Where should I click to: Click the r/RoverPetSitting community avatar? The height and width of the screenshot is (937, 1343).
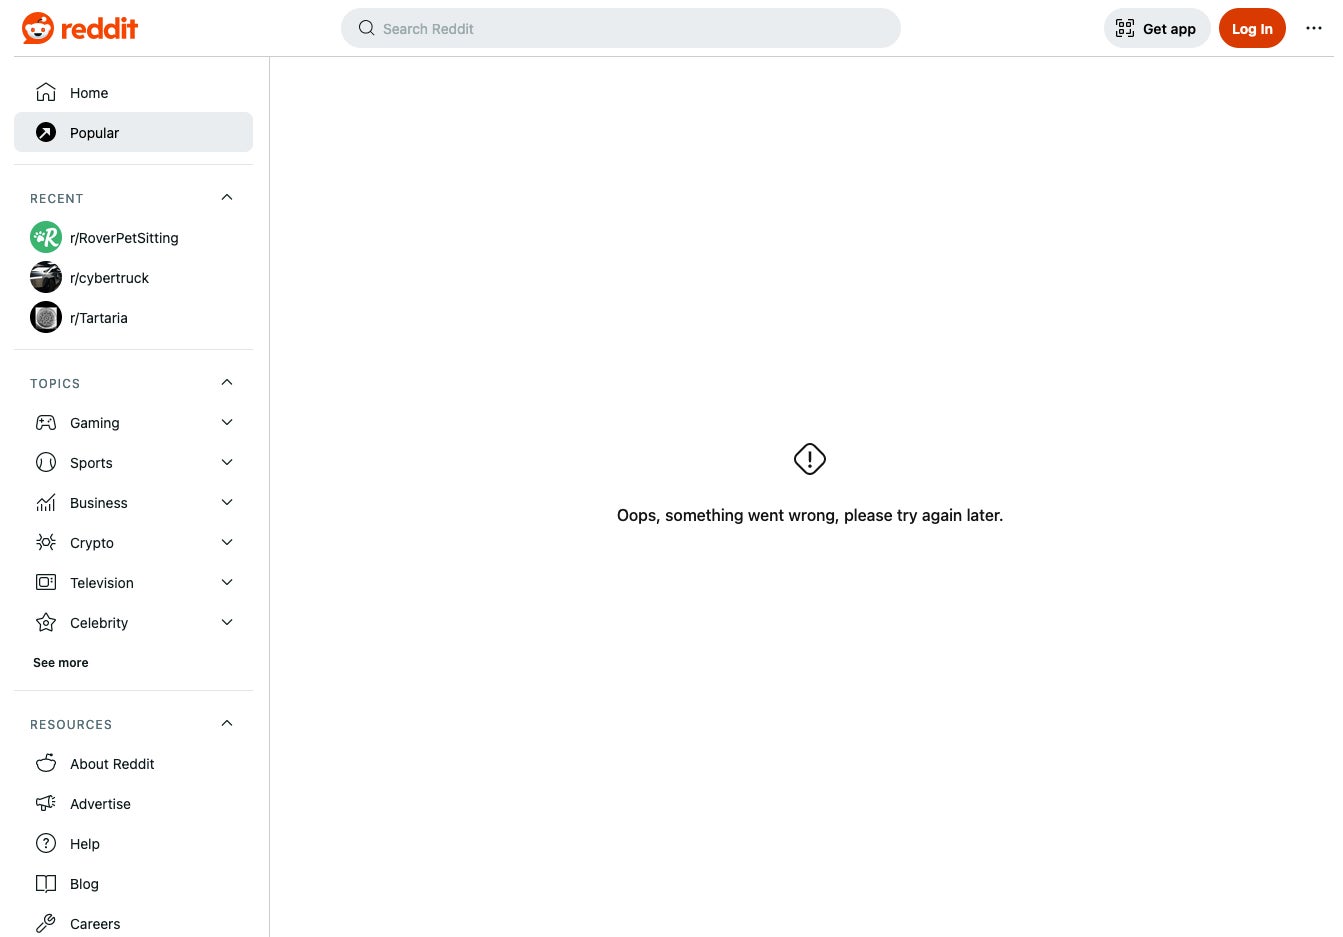pyautogui.click(x=46, y=237)
